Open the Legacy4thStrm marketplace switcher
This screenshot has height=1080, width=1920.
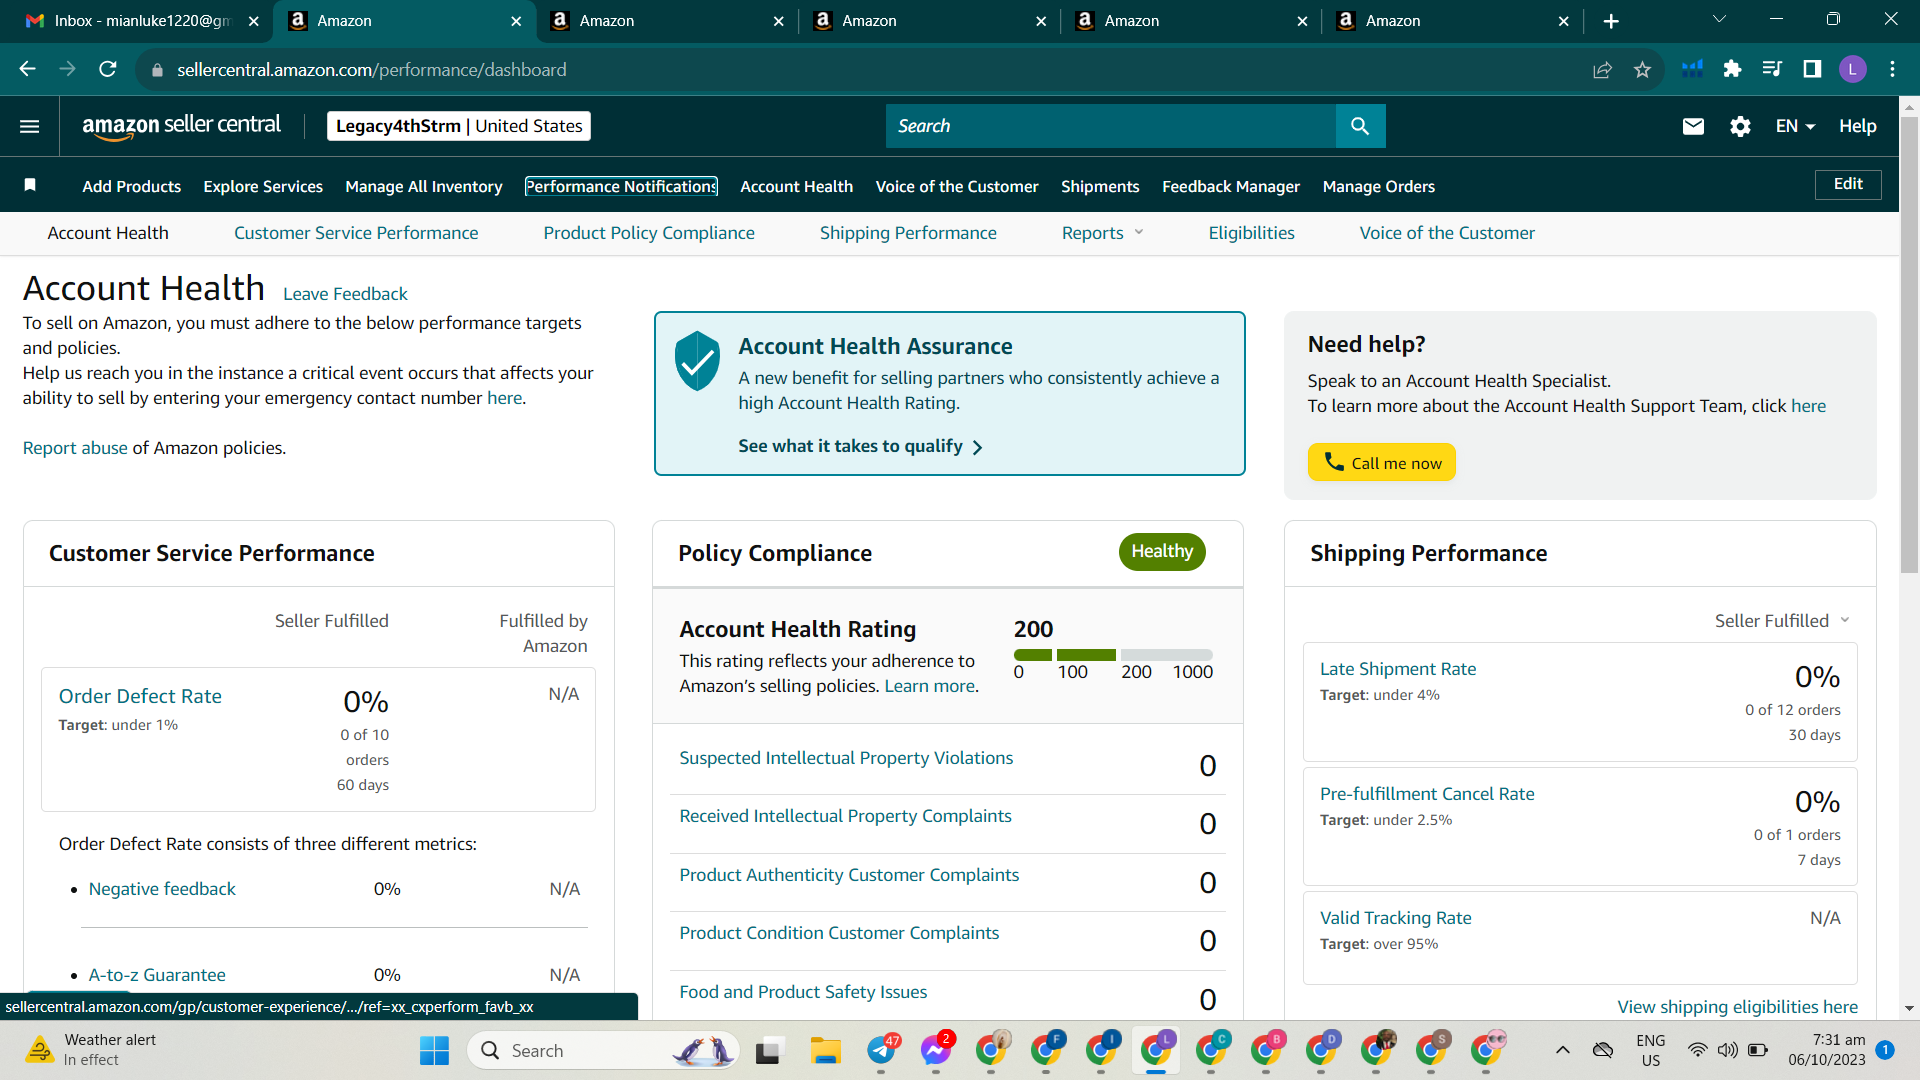[459, 126]
